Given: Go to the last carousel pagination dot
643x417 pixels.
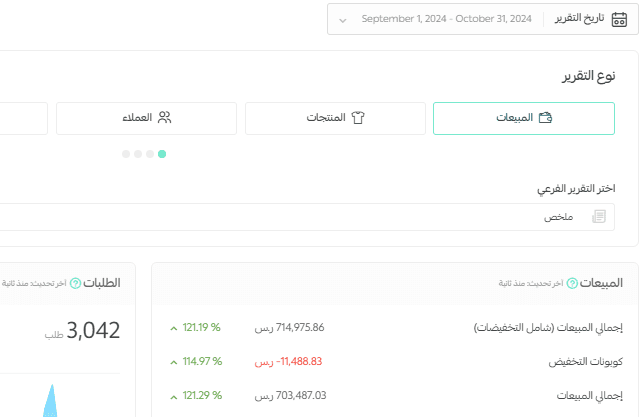Looking at the screenshot, I should [126, 154].
